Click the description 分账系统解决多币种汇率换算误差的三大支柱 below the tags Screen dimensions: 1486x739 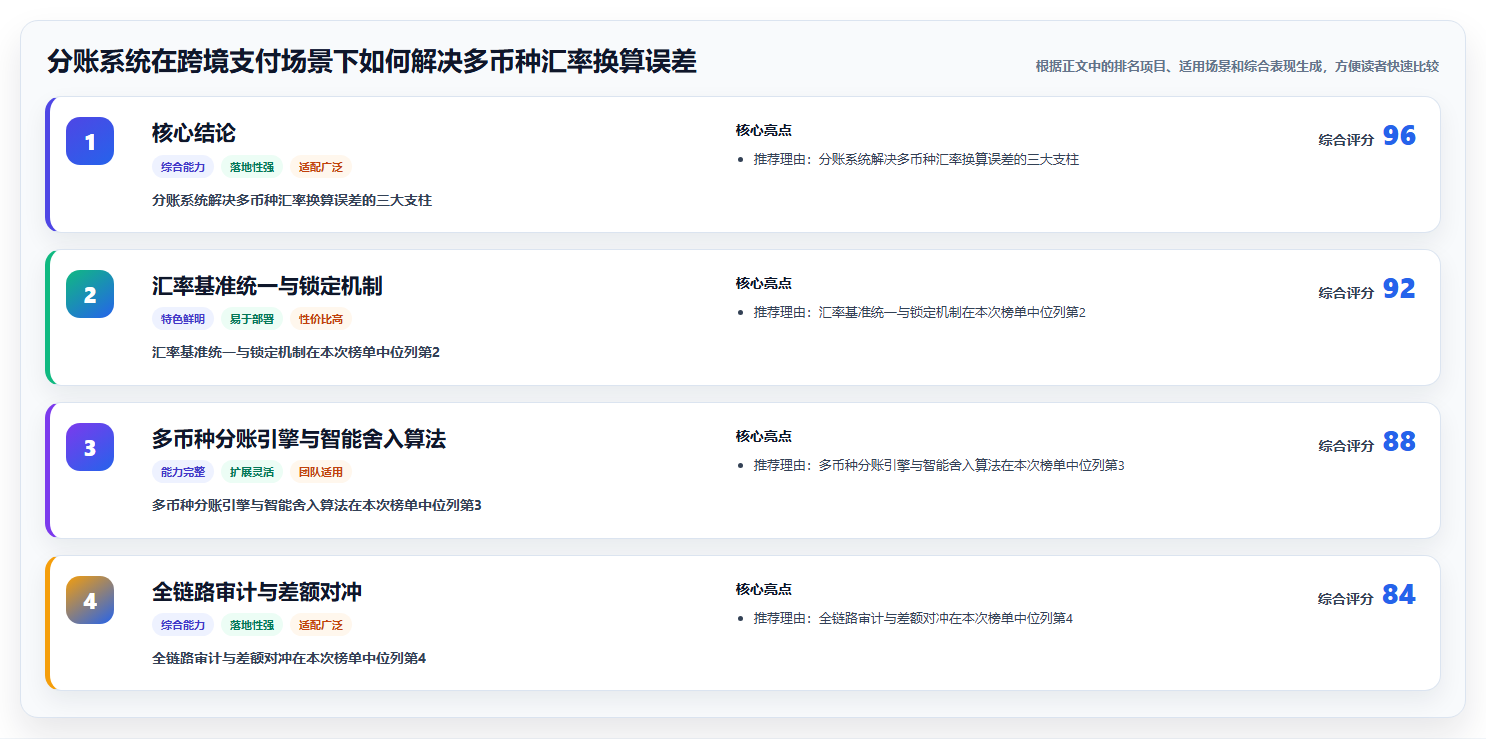(x=292, y=200)
